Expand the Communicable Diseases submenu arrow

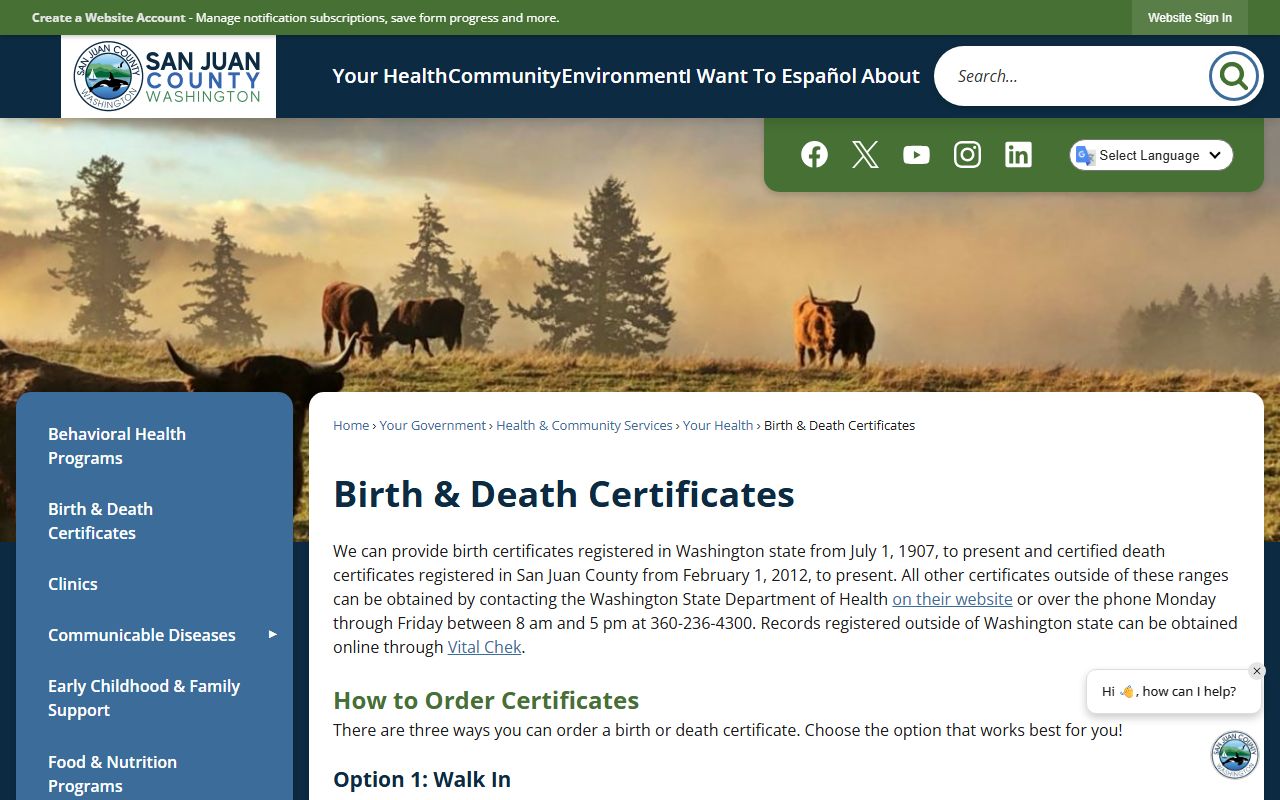pos(272,634)
